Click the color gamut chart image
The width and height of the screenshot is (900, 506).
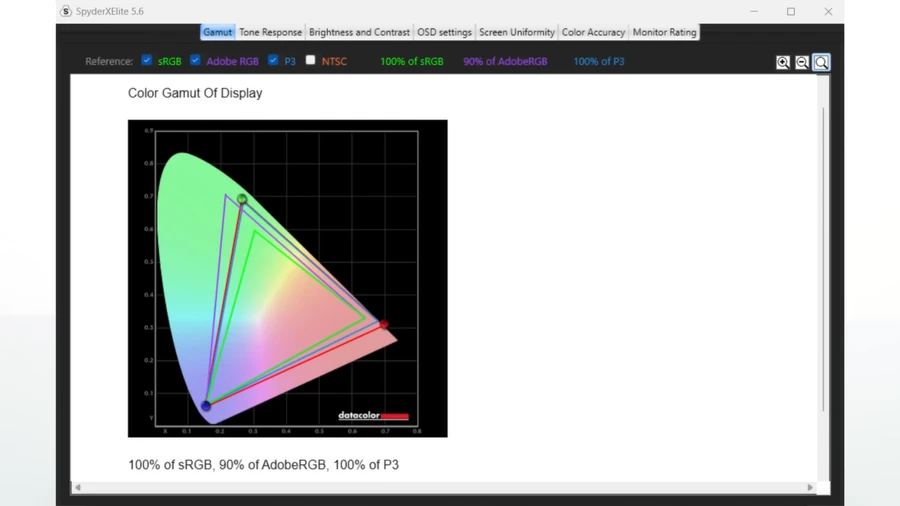[288, 278]
